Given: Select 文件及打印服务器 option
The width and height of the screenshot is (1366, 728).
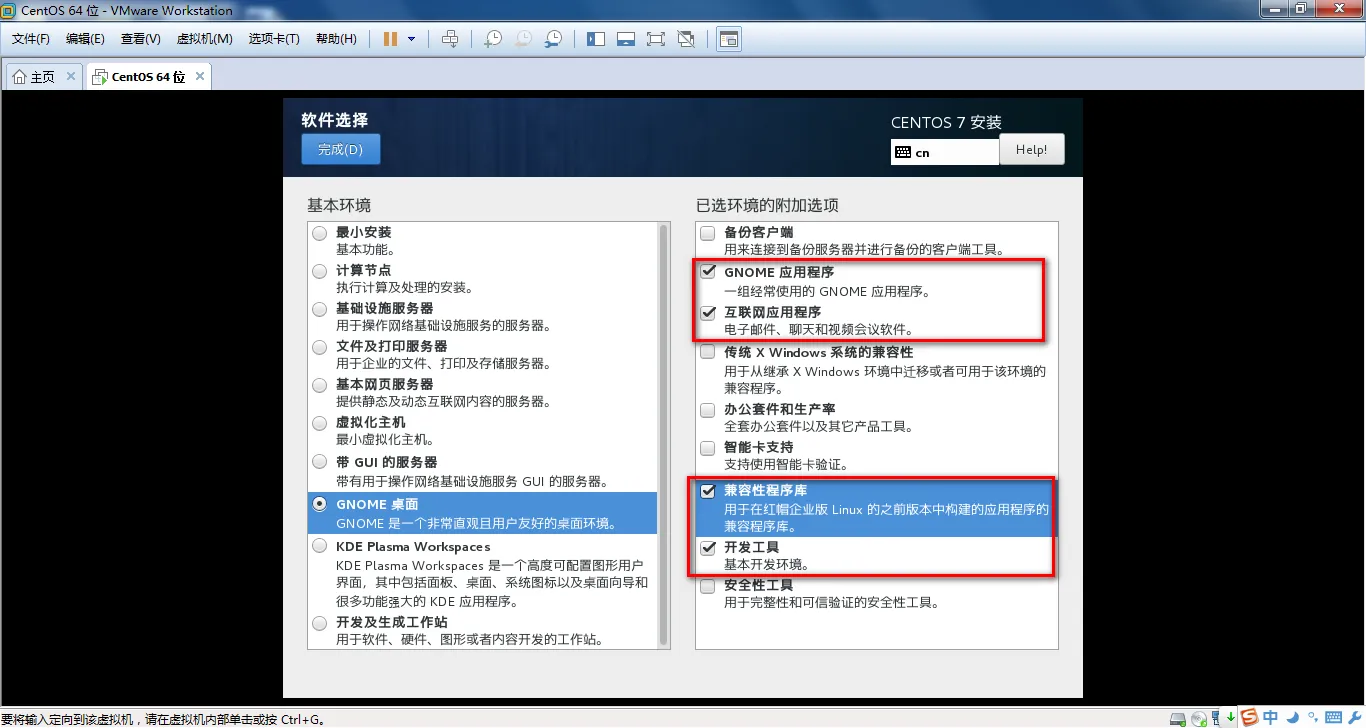Looking at the screenshot, I should tap(319, 347).
